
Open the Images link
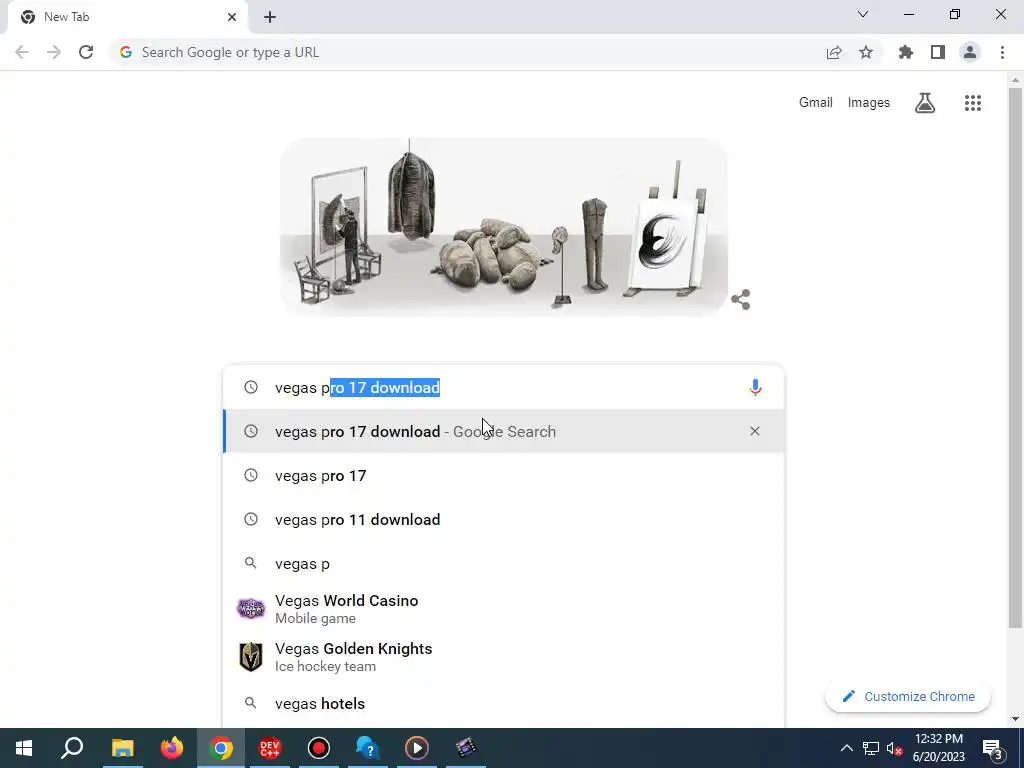869,103
